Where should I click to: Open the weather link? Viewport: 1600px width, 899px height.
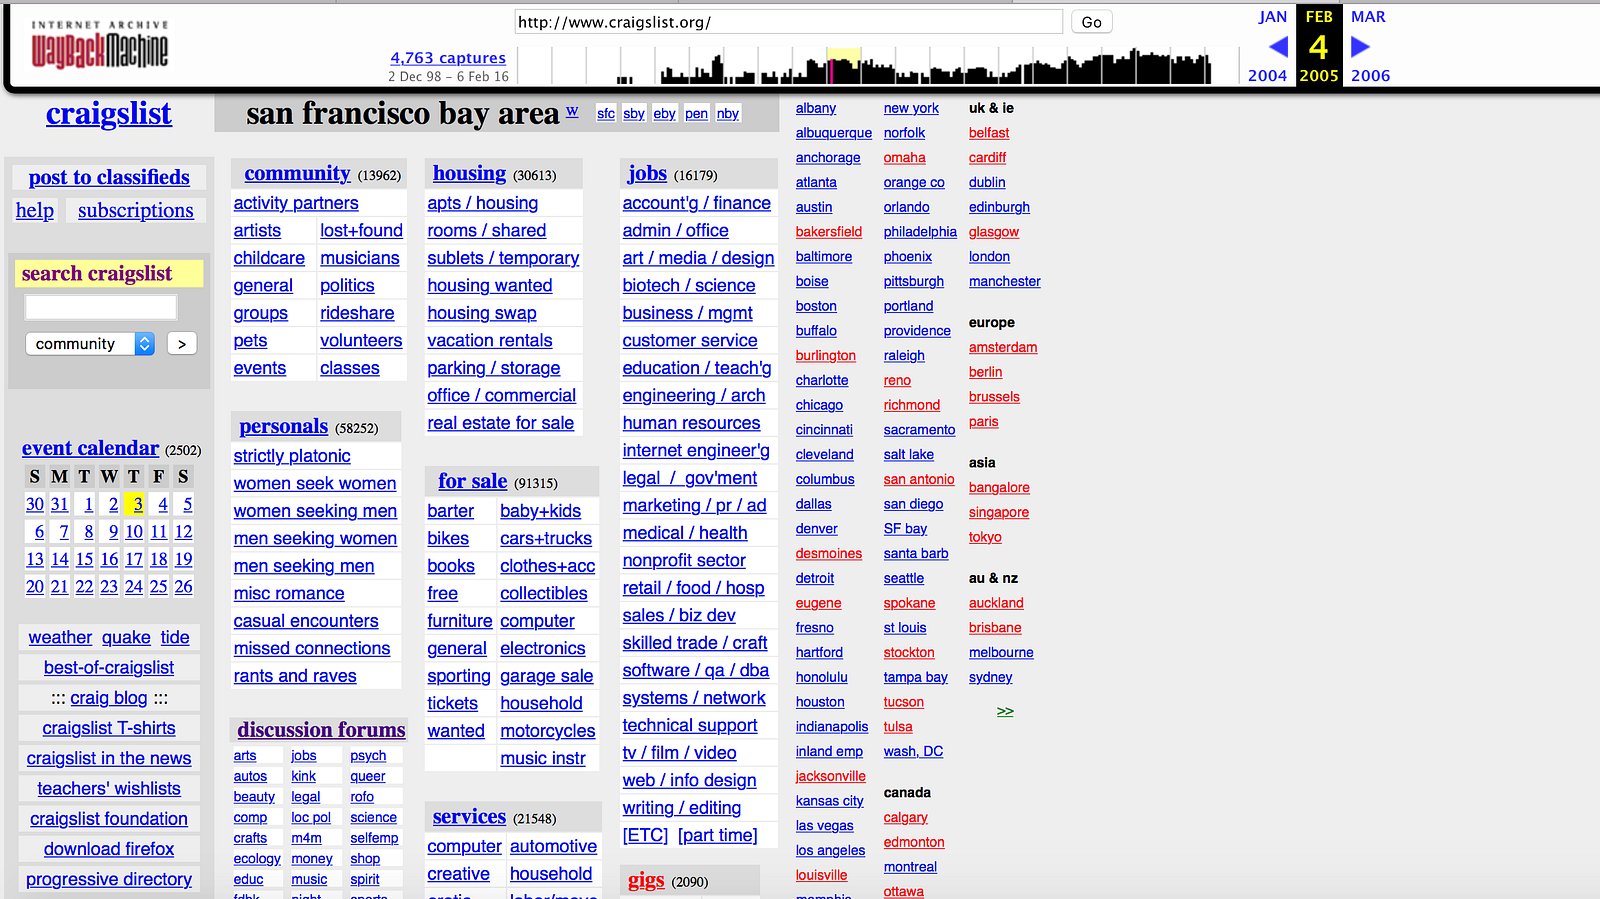(60, 637)
